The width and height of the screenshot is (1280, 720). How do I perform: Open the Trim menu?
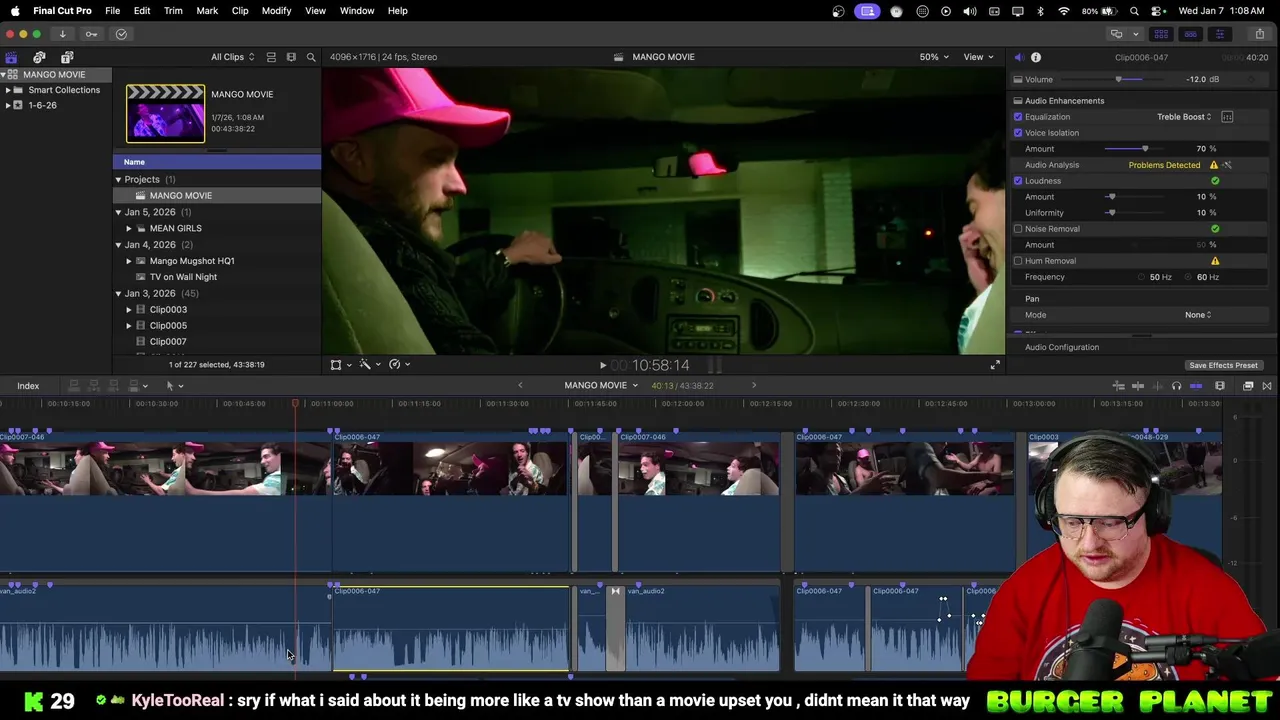173,11
